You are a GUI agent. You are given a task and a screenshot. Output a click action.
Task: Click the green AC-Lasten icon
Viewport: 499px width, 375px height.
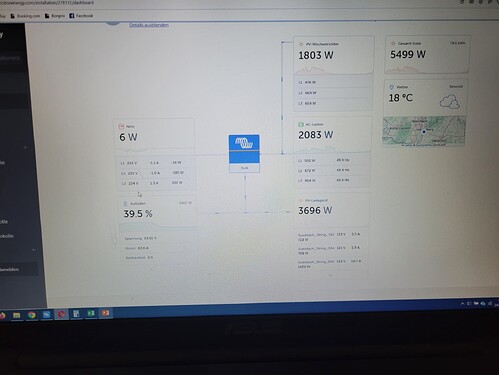coord(300,124)
